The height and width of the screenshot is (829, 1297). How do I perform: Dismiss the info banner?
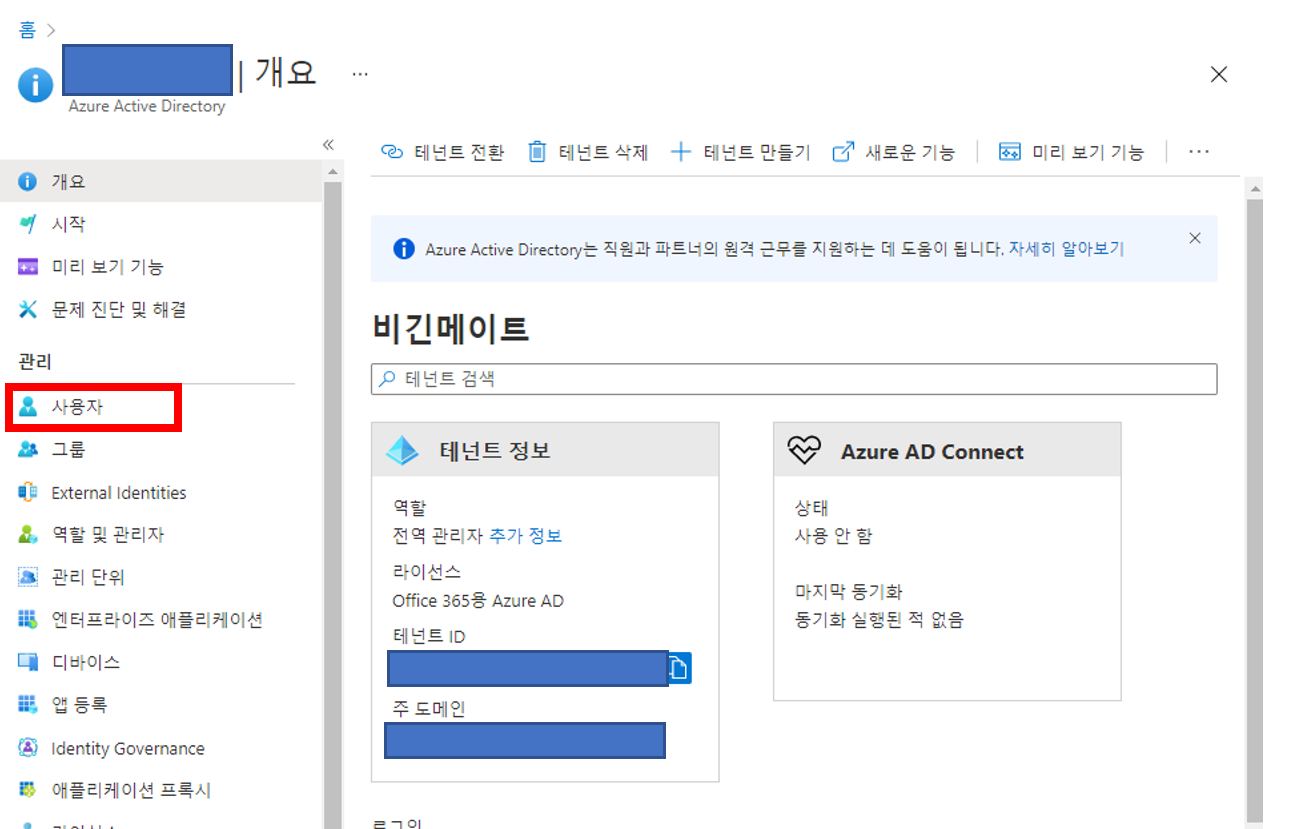point(1194,238)
